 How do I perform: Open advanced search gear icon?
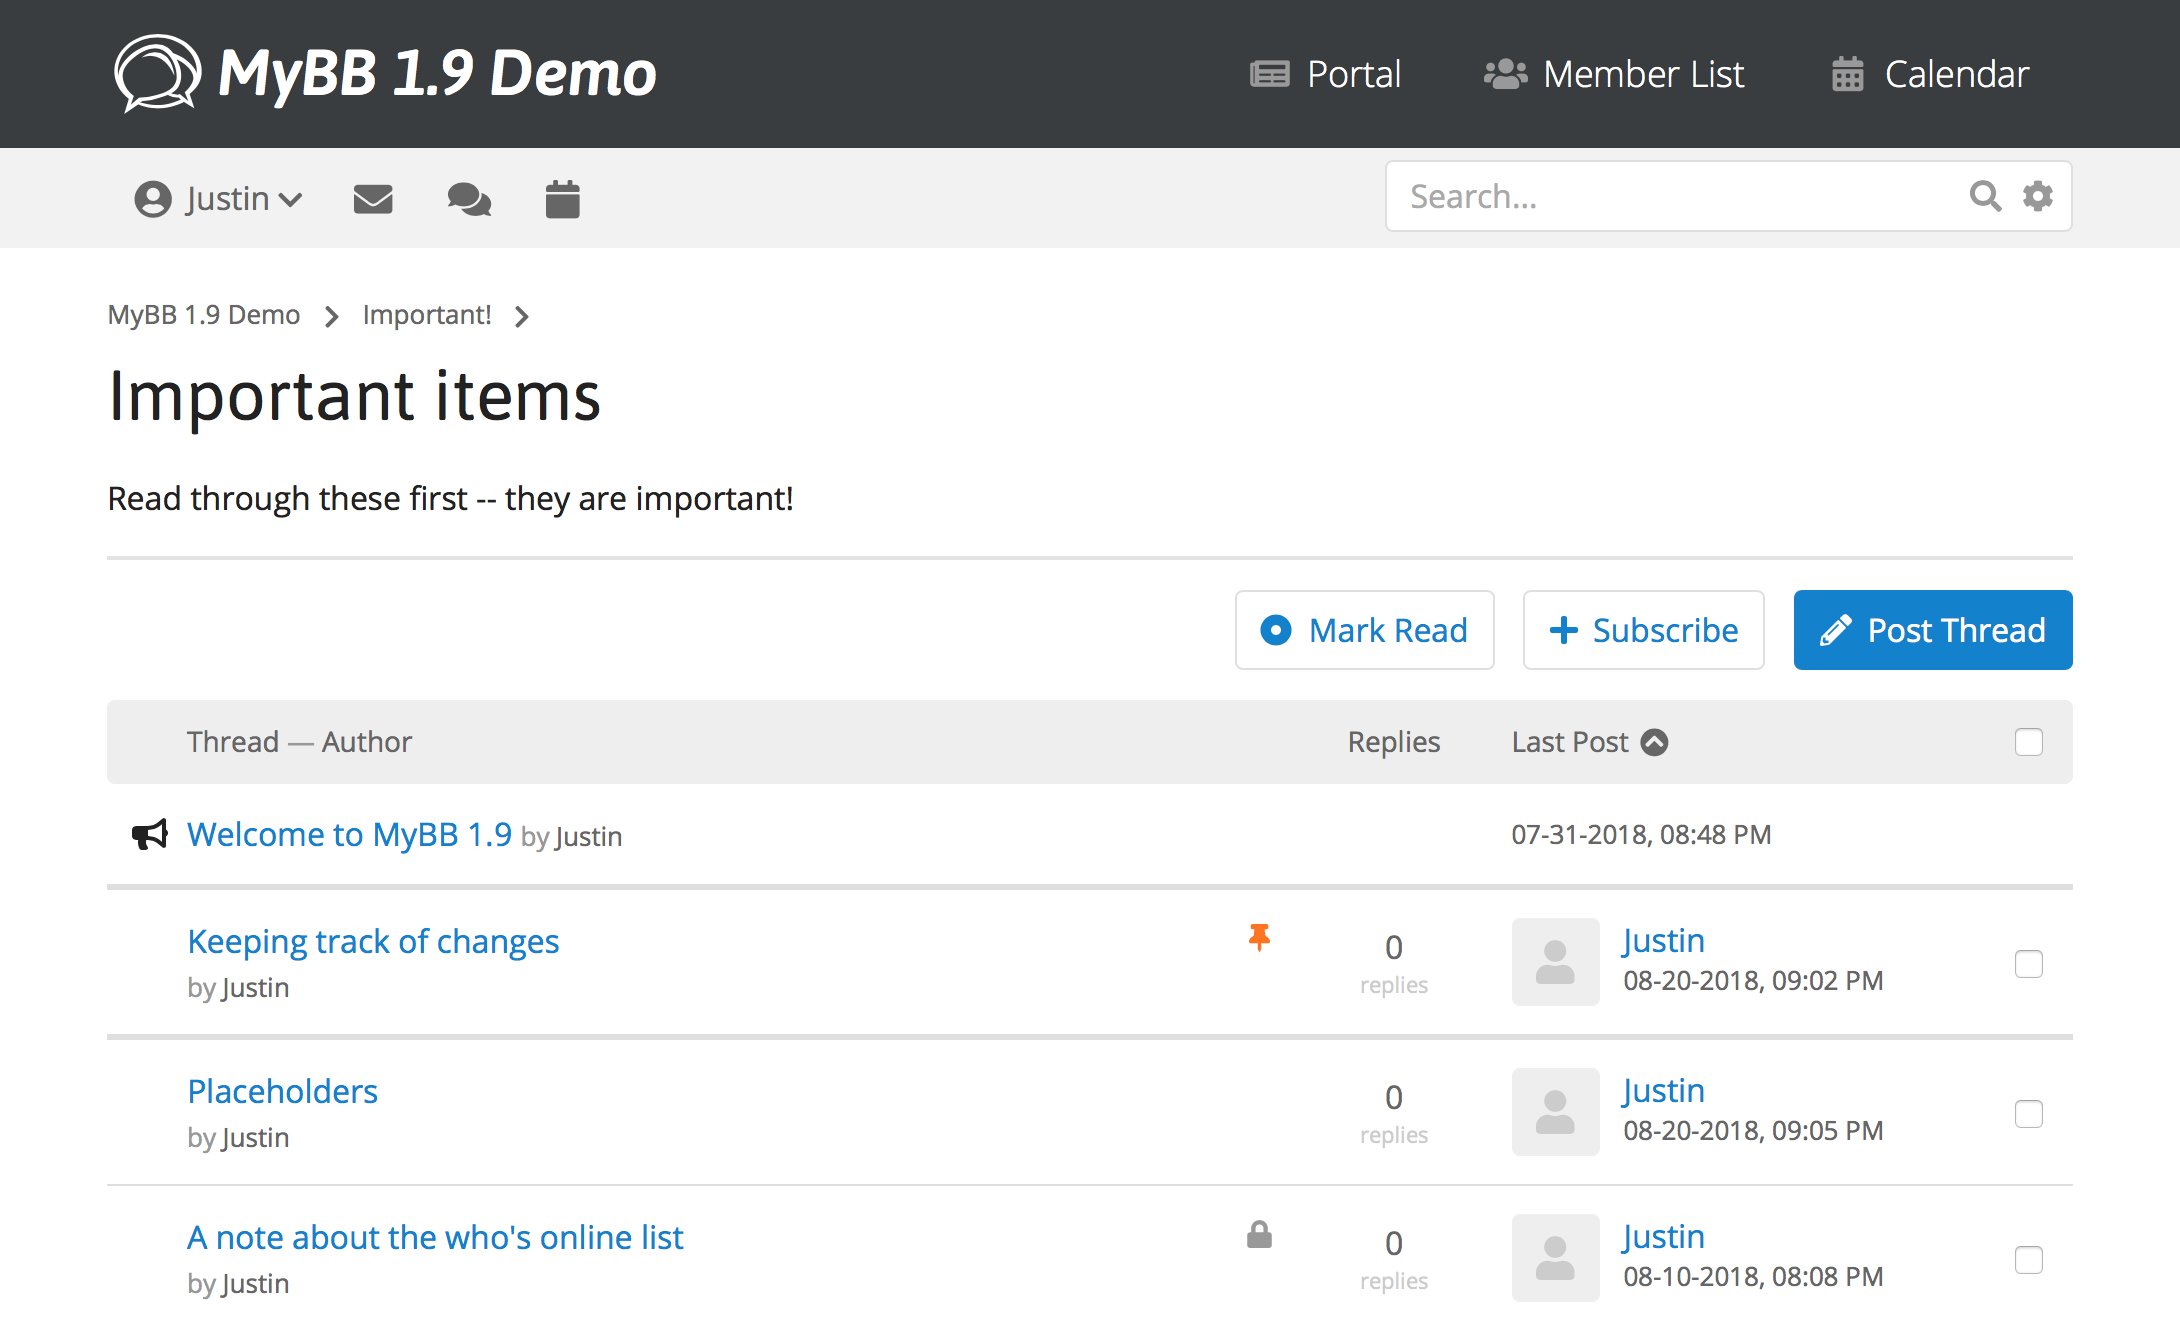(2038, 196)
